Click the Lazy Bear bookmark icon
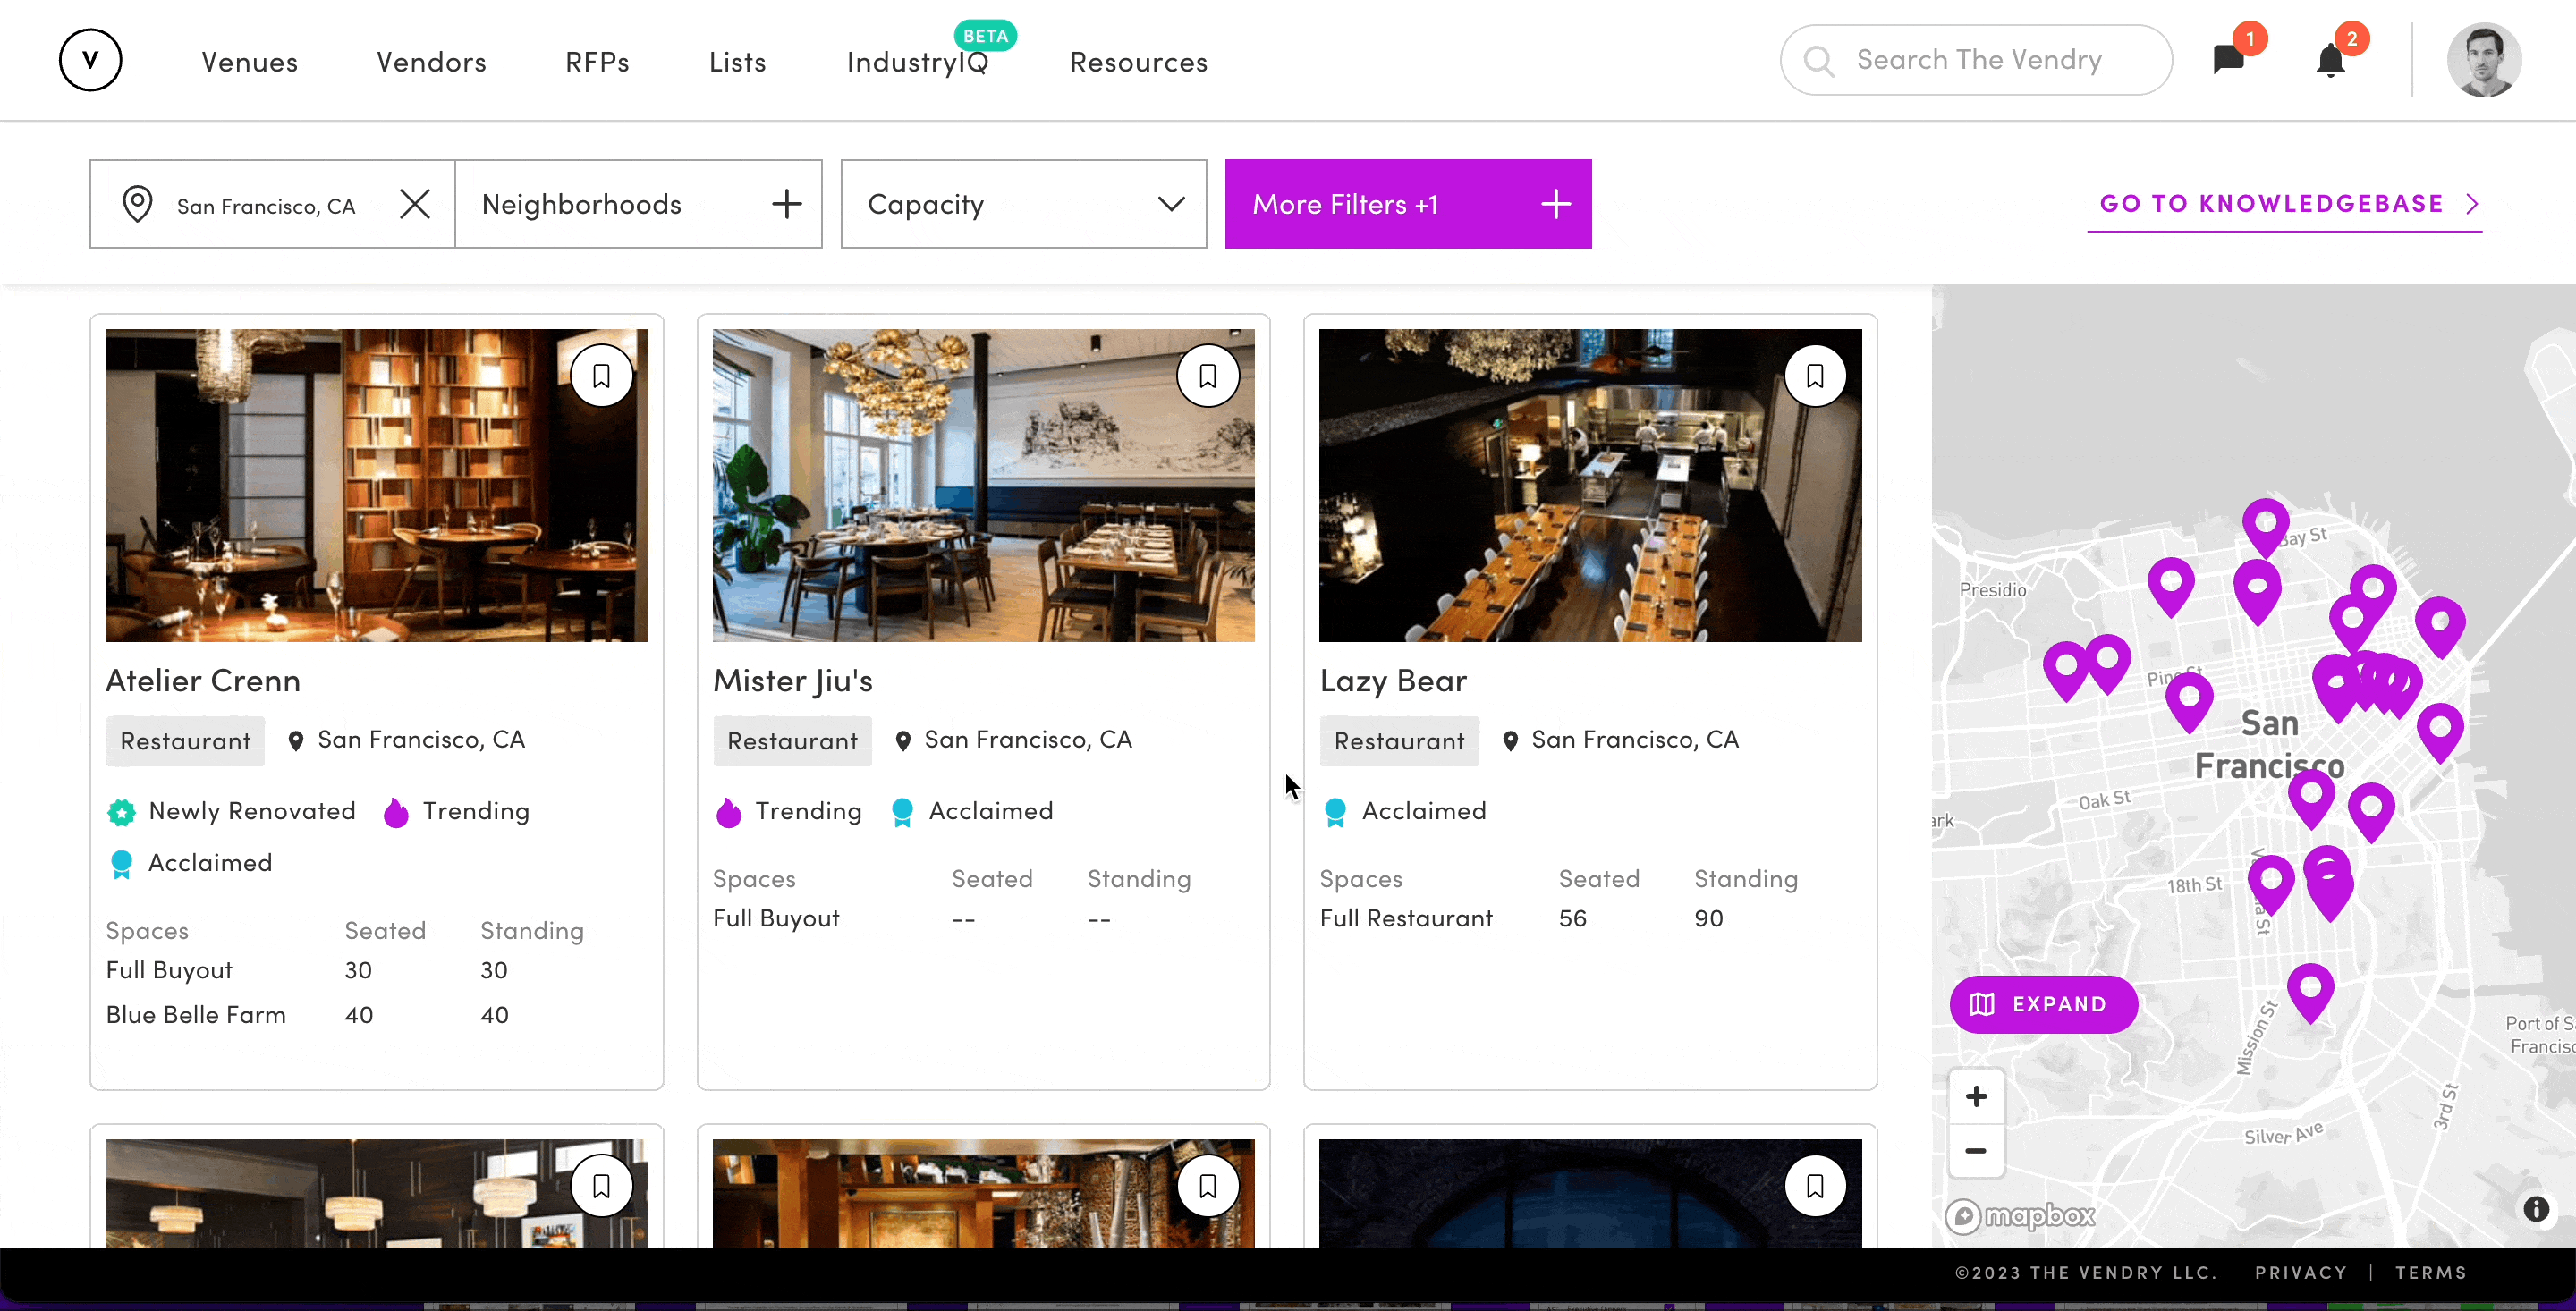The height and width of the screenshot is (1311, 2576). coord(1816,375)
